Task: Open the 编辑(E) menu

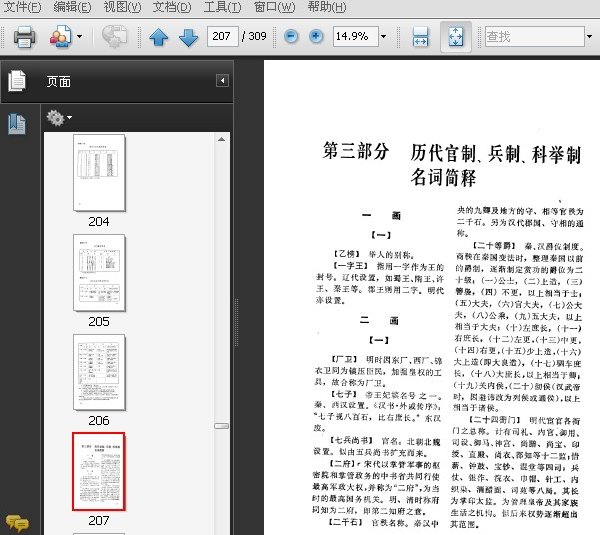Action: (x=72, y=7)
